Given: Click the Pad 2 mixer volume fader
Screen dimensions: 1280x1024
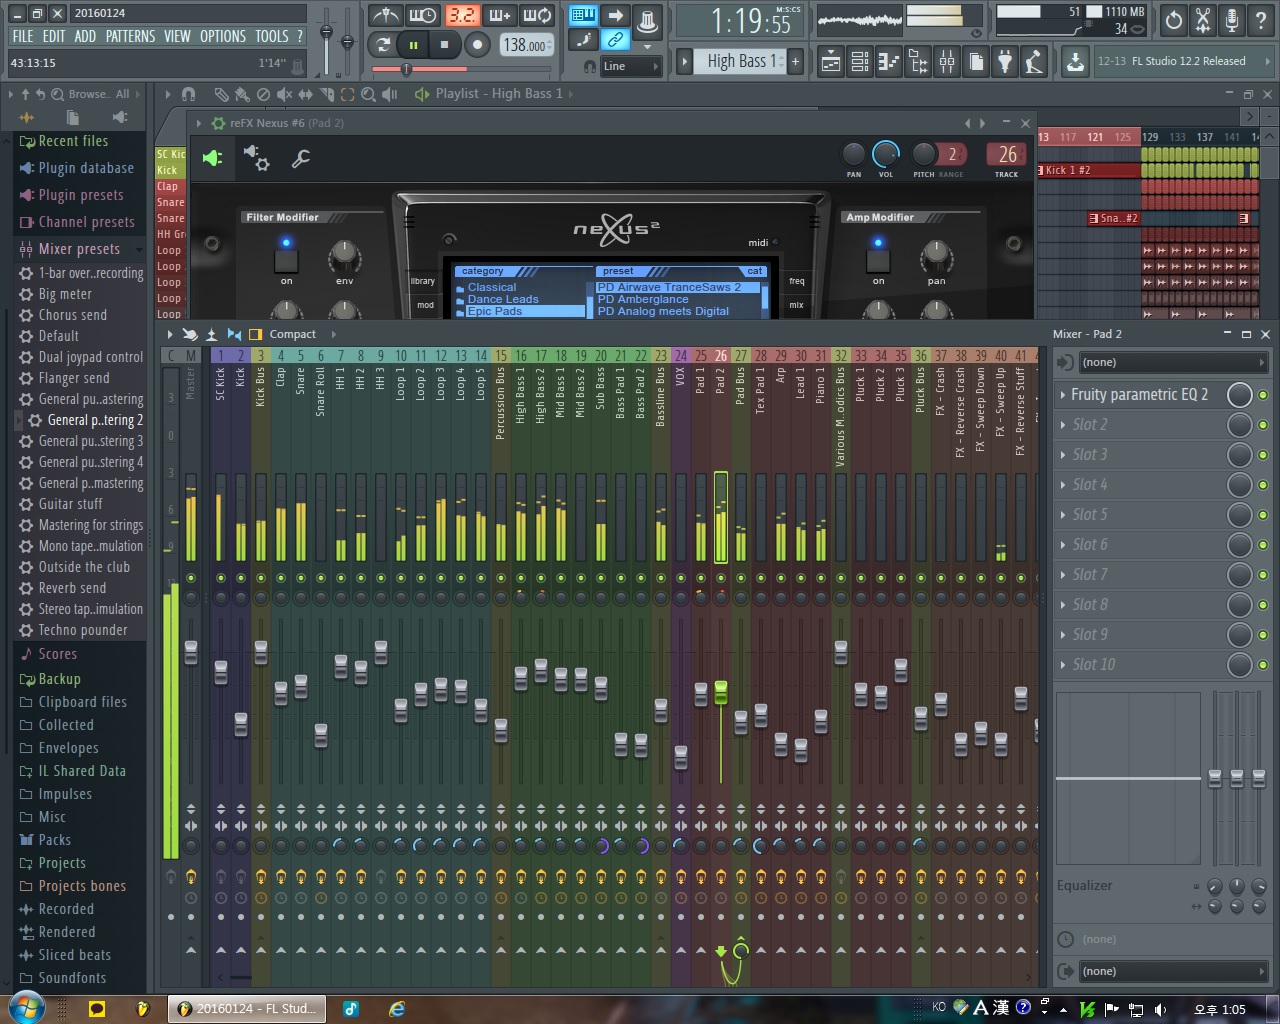Looking at the screenshot, I should (721, 692).
